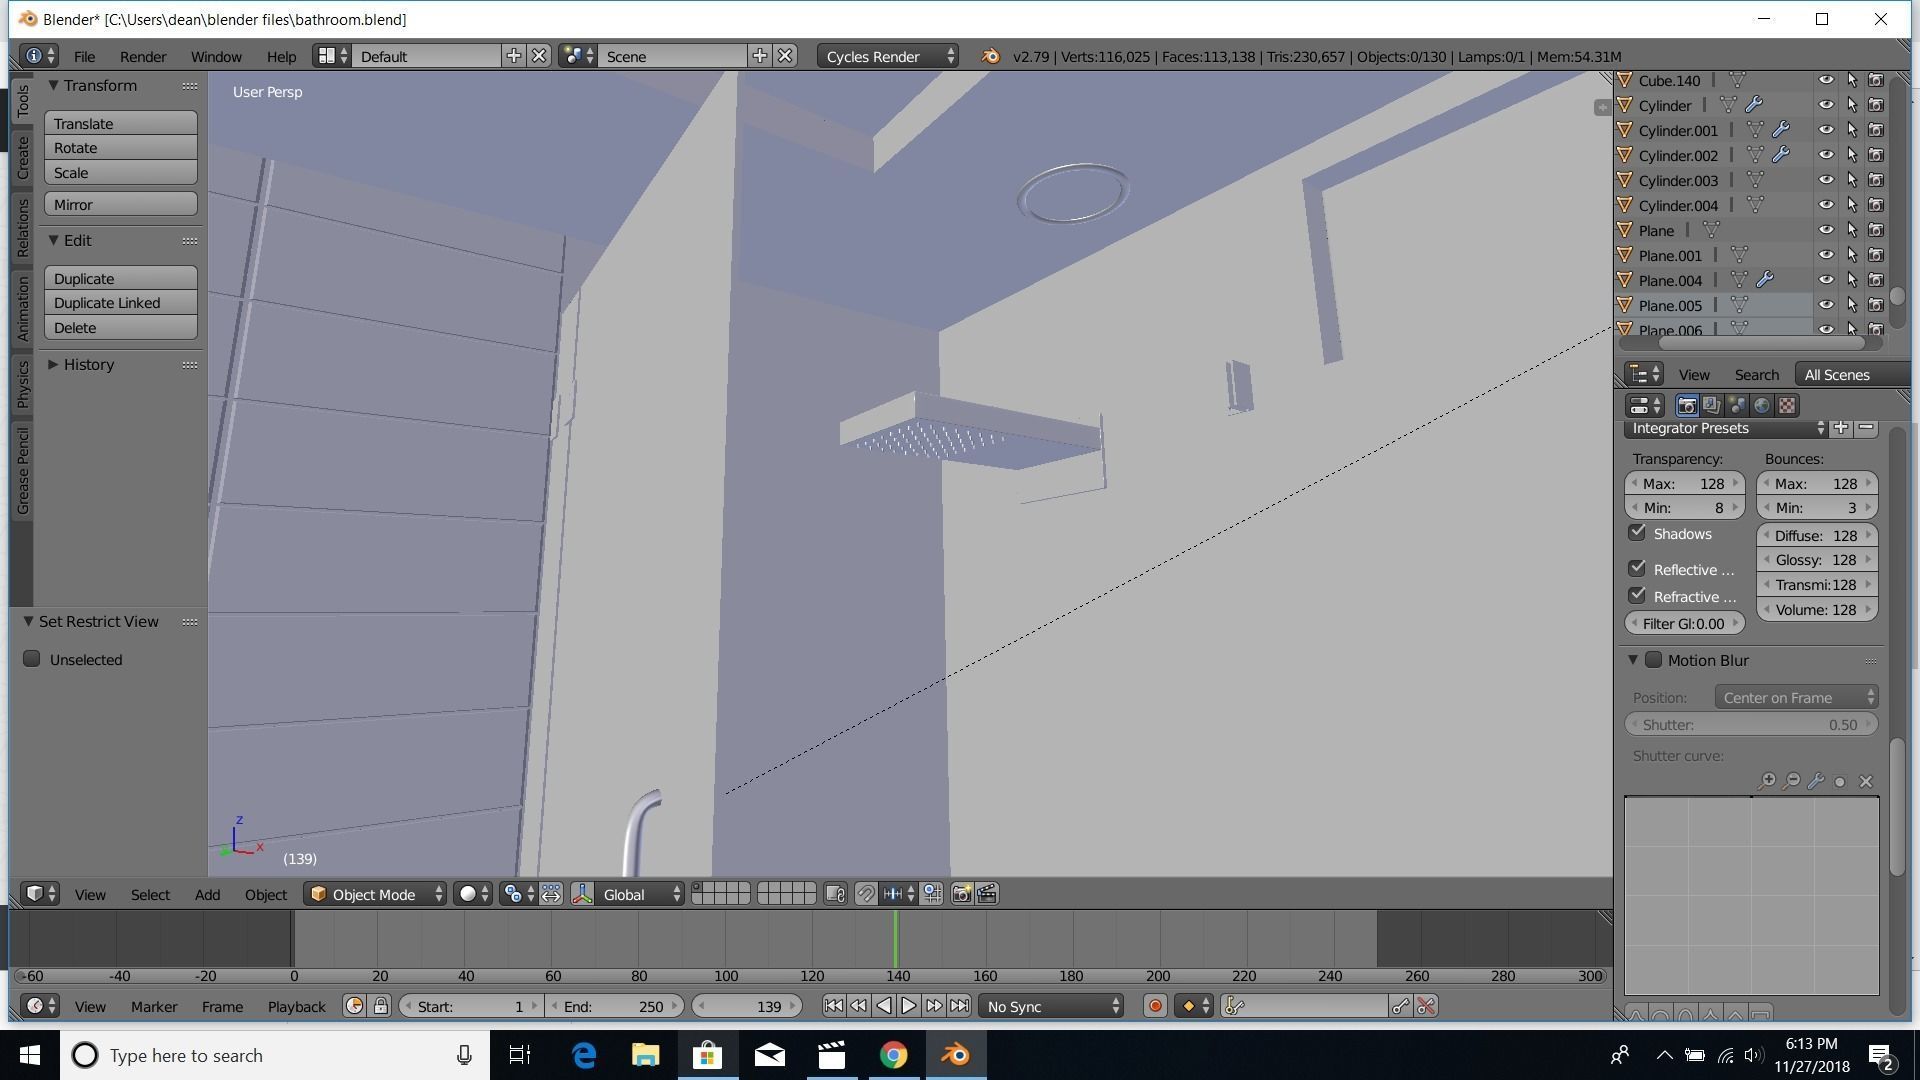1920x1080 pixels.
Task: Add a new screen layout plus icon
Action: coord(514,56)
